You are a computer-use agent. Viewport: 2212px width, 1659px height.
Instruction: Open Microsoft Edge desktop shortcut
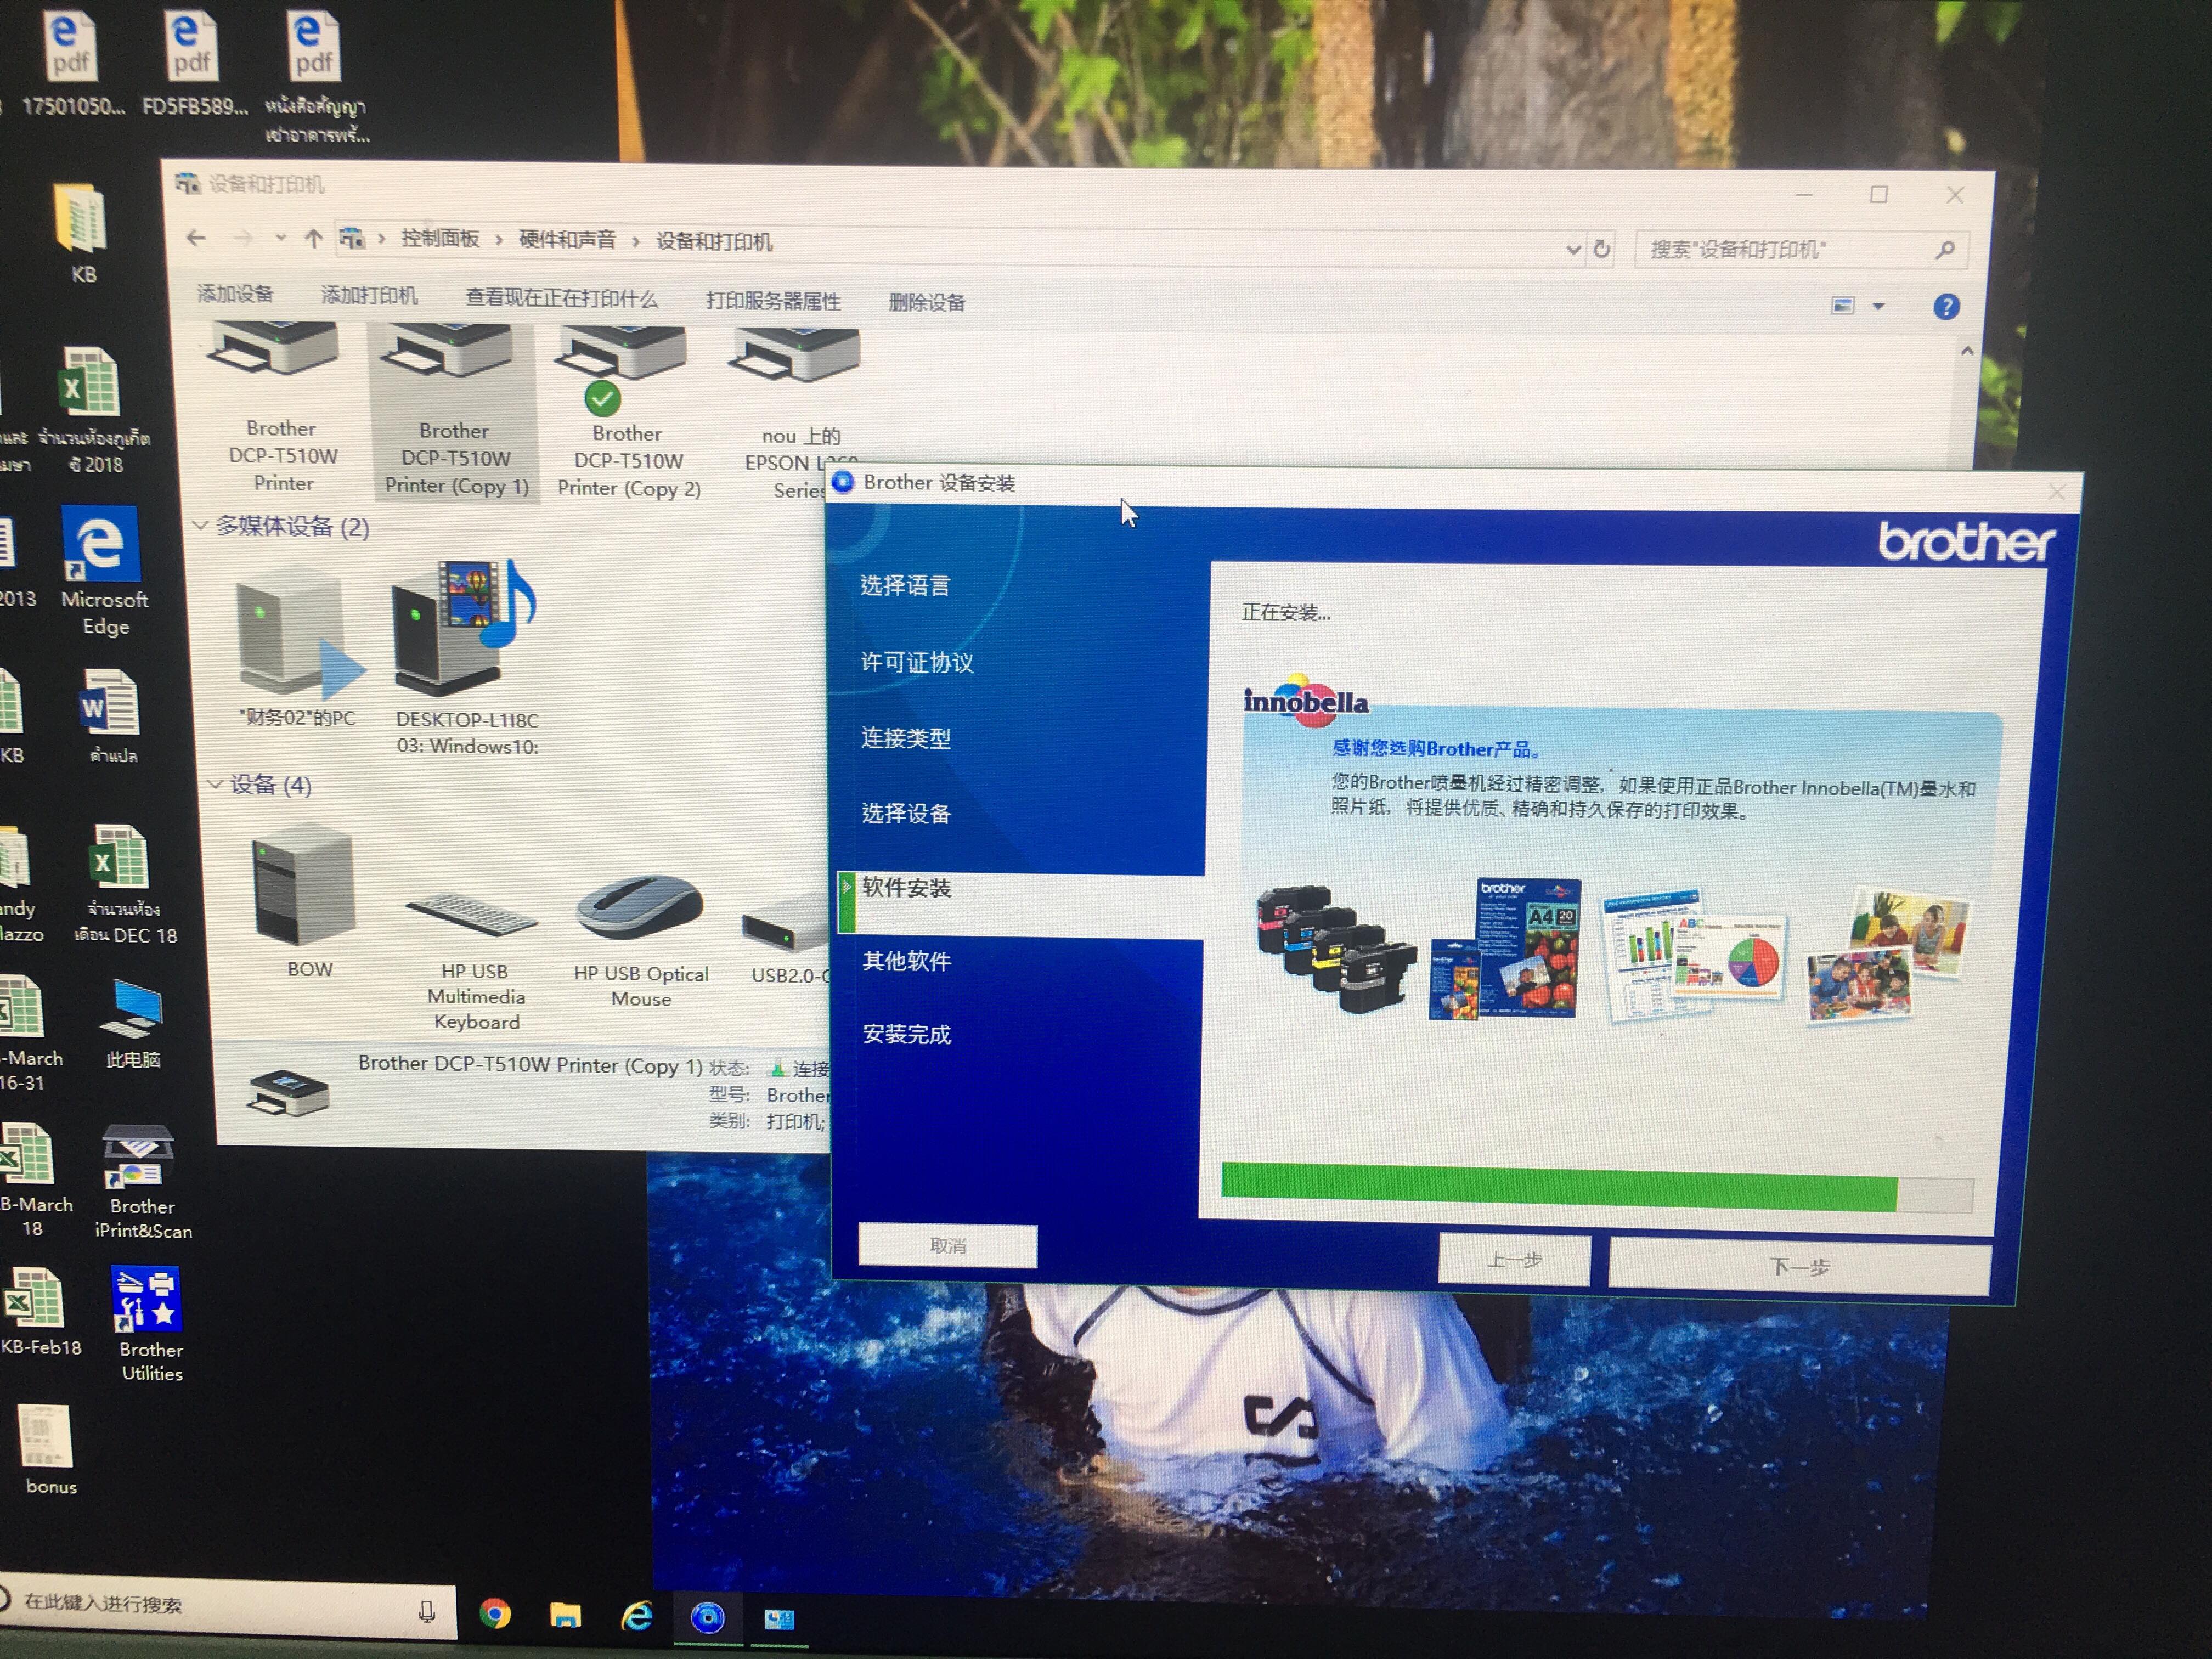tap(103, 571)
